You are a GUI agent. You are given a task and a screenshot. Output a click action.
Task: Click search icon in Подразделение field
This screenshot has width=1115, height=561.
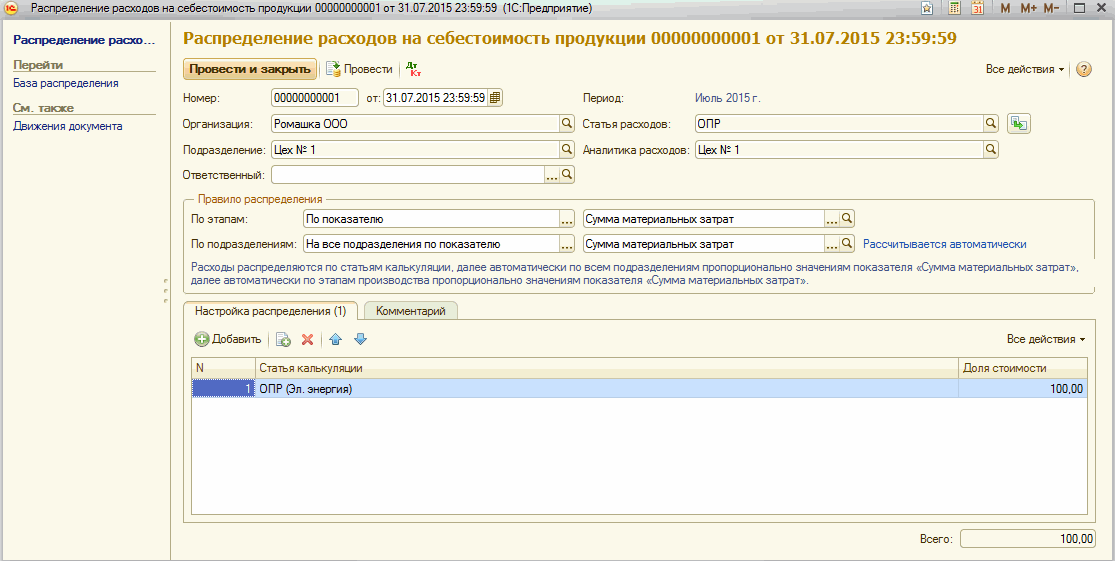[567, 149]
